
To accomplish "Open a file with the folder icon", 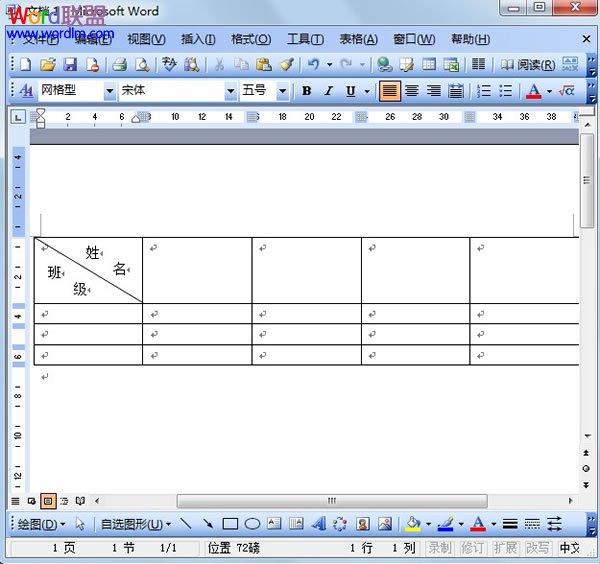I will (x=48, y=64).
